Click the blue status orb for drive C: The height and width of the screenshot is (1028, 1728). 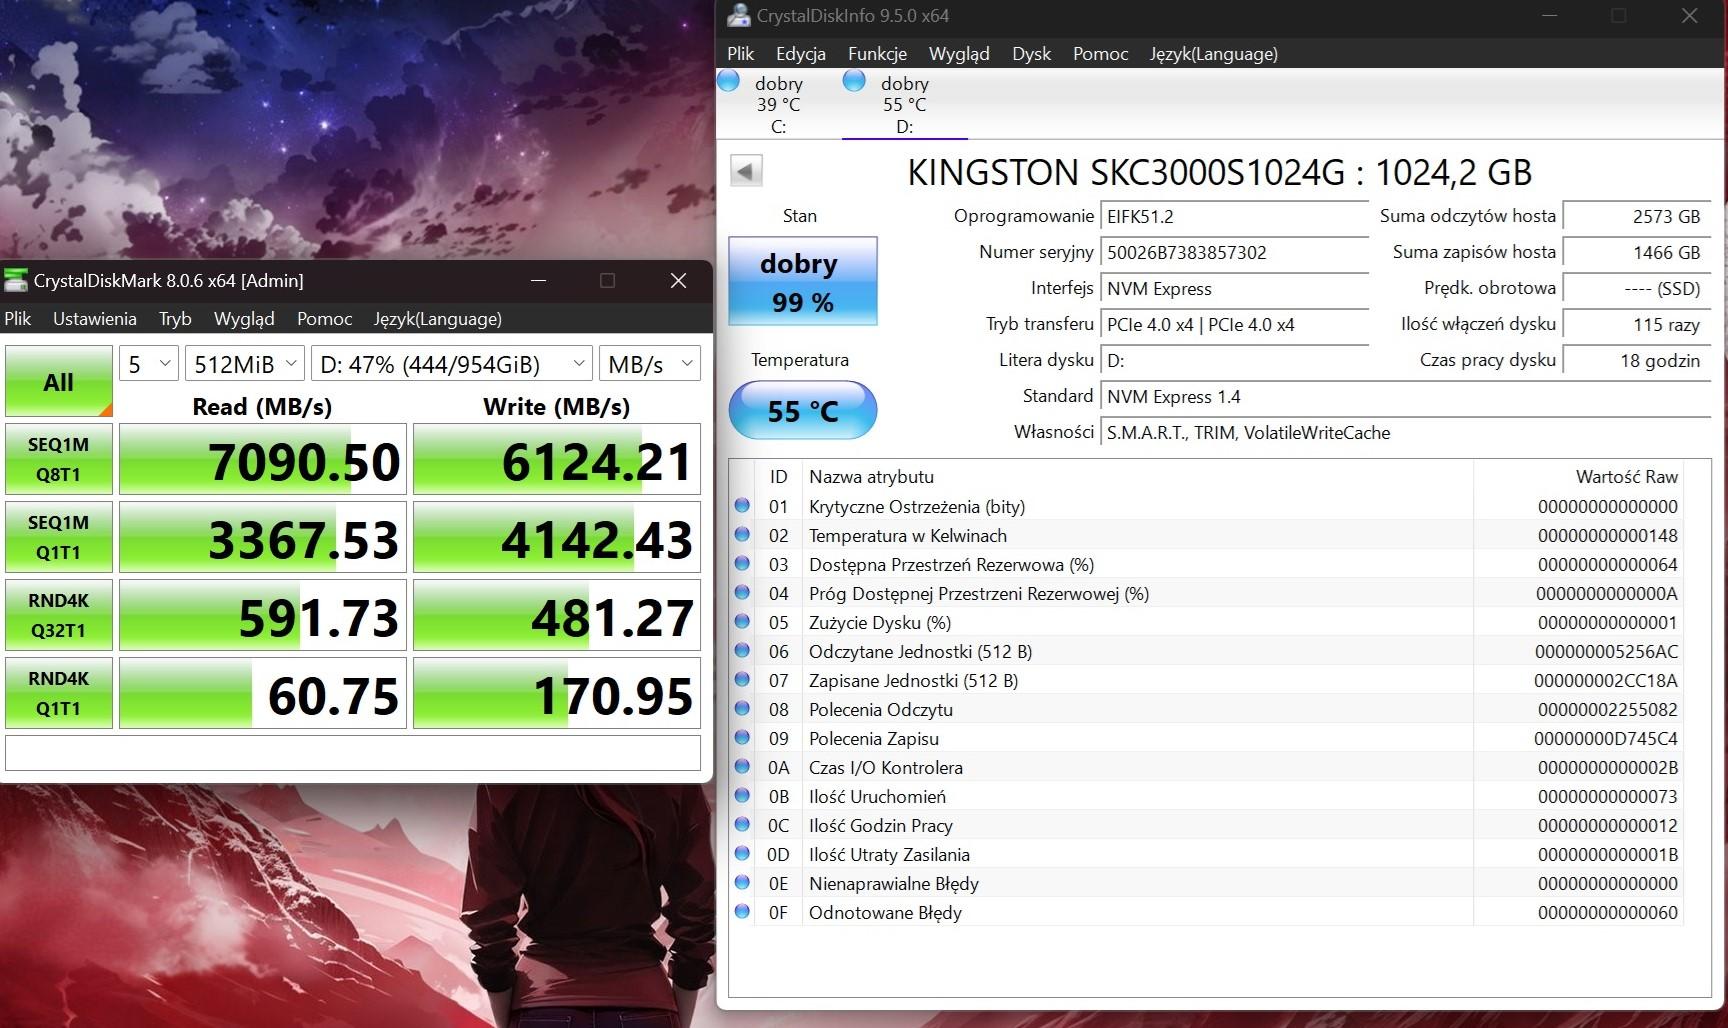729,81
